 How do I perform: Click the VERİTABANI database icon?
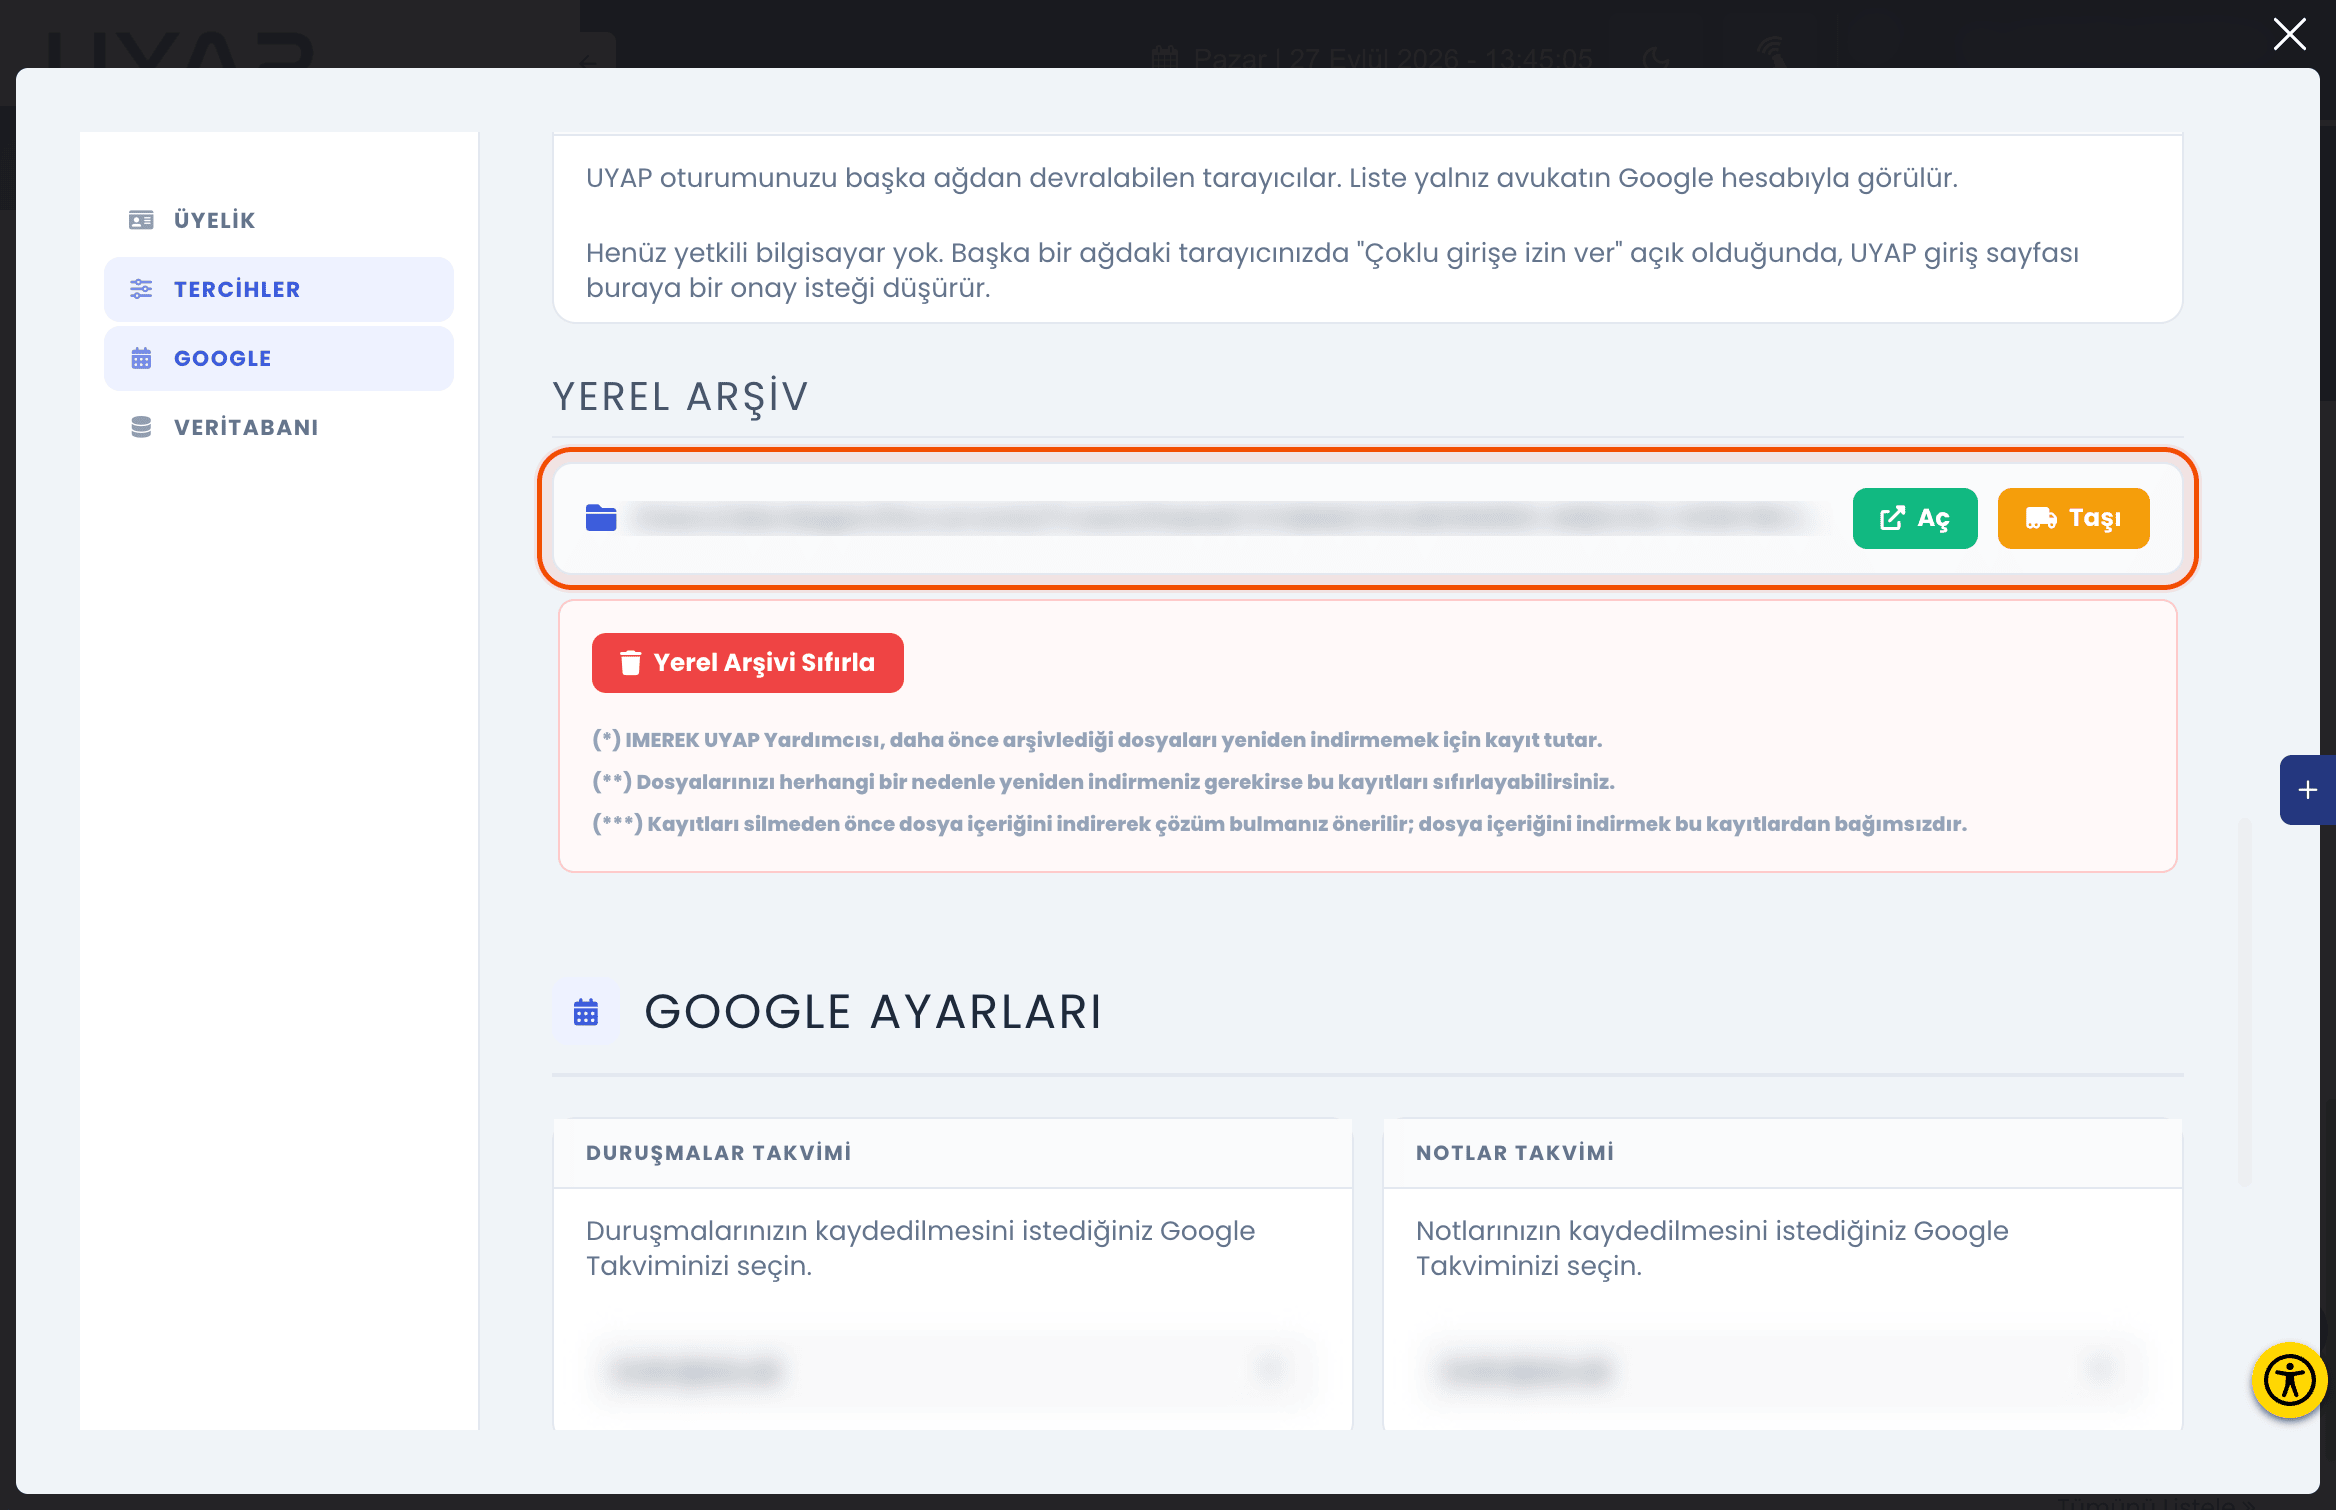pyautogui.click(x=141, y=427)
